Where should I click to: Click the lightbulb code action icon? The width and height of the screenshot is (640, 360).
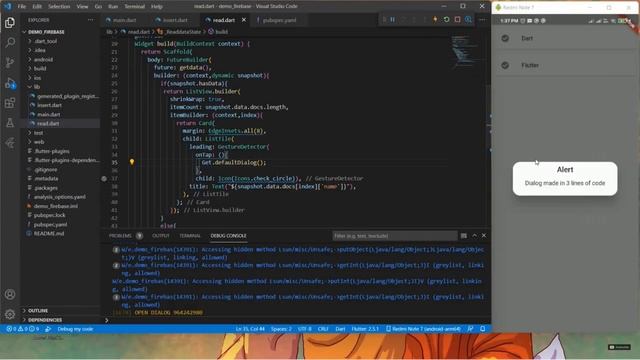(x=132, y=162)
